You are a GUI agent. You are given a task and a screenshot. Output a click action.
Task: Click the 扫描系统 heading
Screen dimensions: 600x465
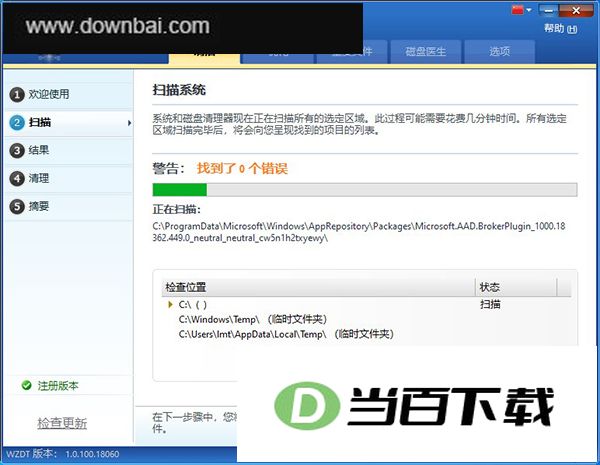click(x=179, y=90)
